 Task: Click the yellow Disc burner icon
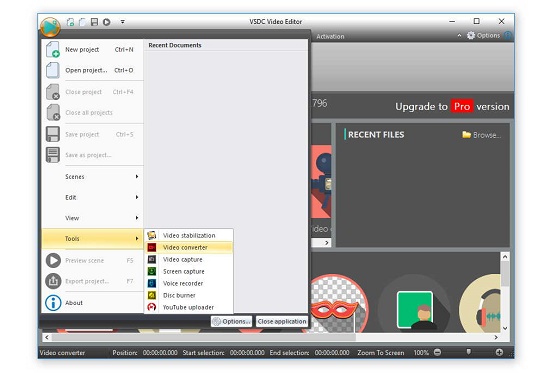point(152,295)
